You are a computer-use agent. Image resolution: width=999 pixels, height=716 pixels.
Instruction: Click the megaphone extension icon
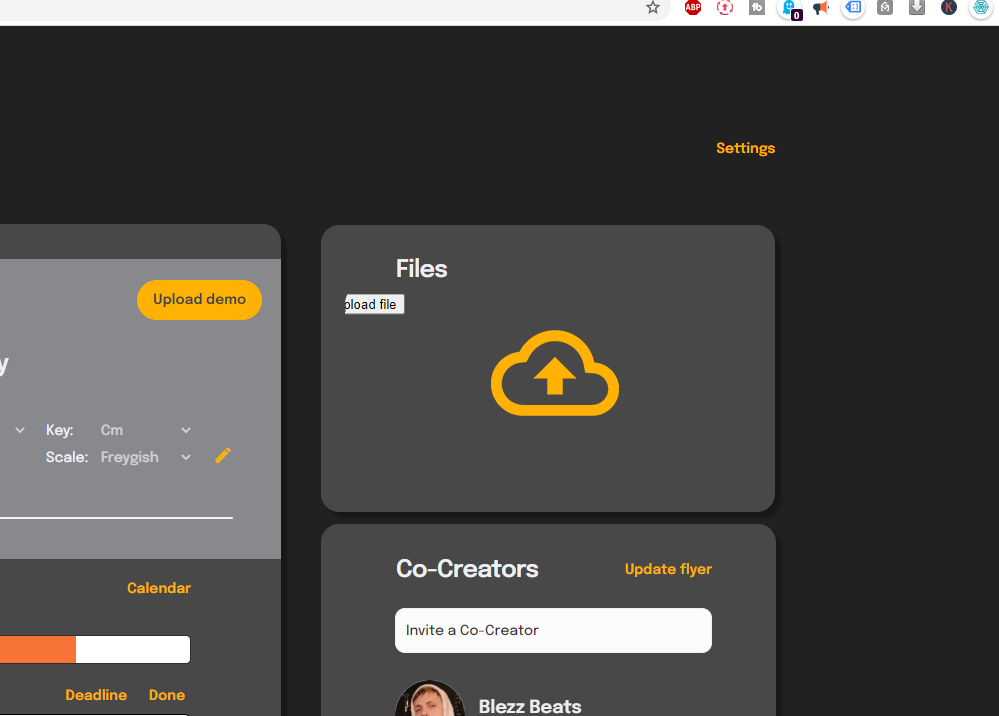(x=821, y=8)
